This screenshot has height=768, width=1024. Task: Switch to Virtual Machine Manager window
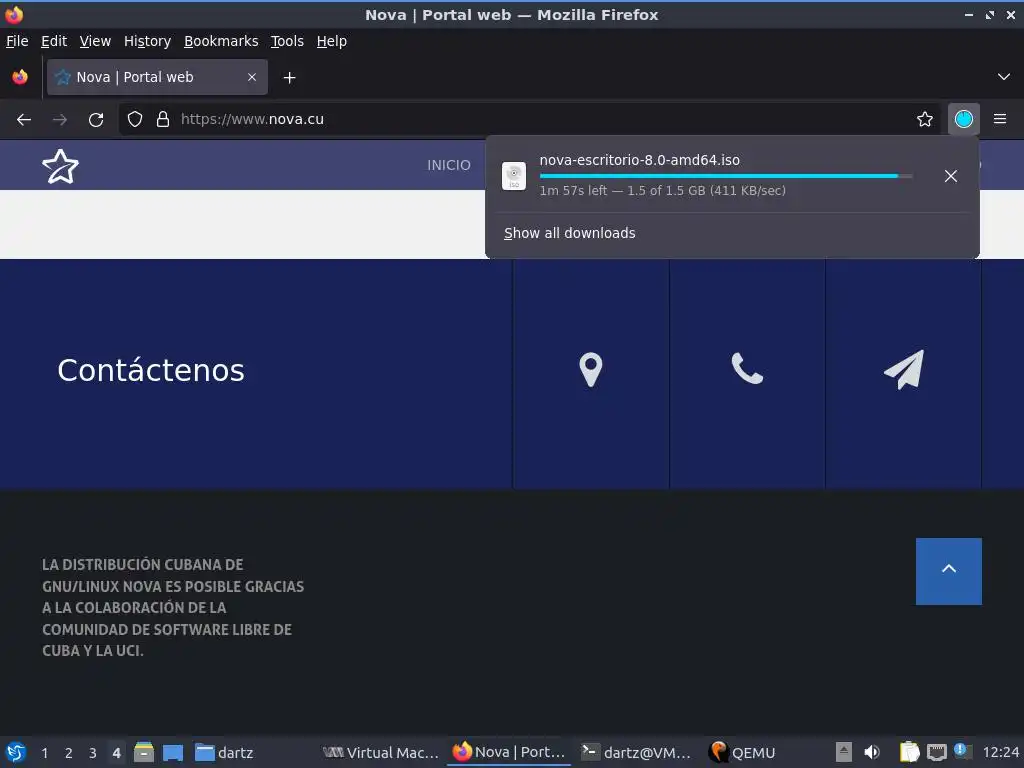pyautogui.click(x=381, y=752)
